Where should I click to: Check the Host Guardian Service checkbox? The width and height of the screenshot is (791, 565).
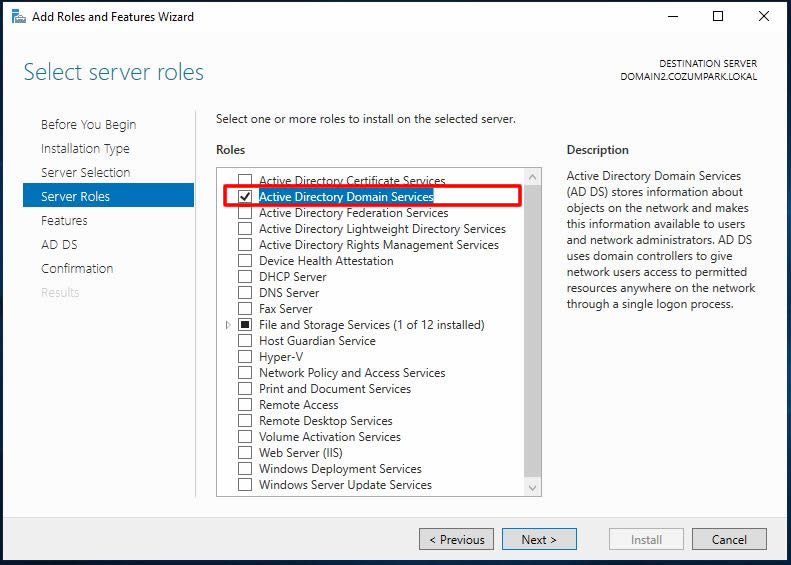point(245,341)
